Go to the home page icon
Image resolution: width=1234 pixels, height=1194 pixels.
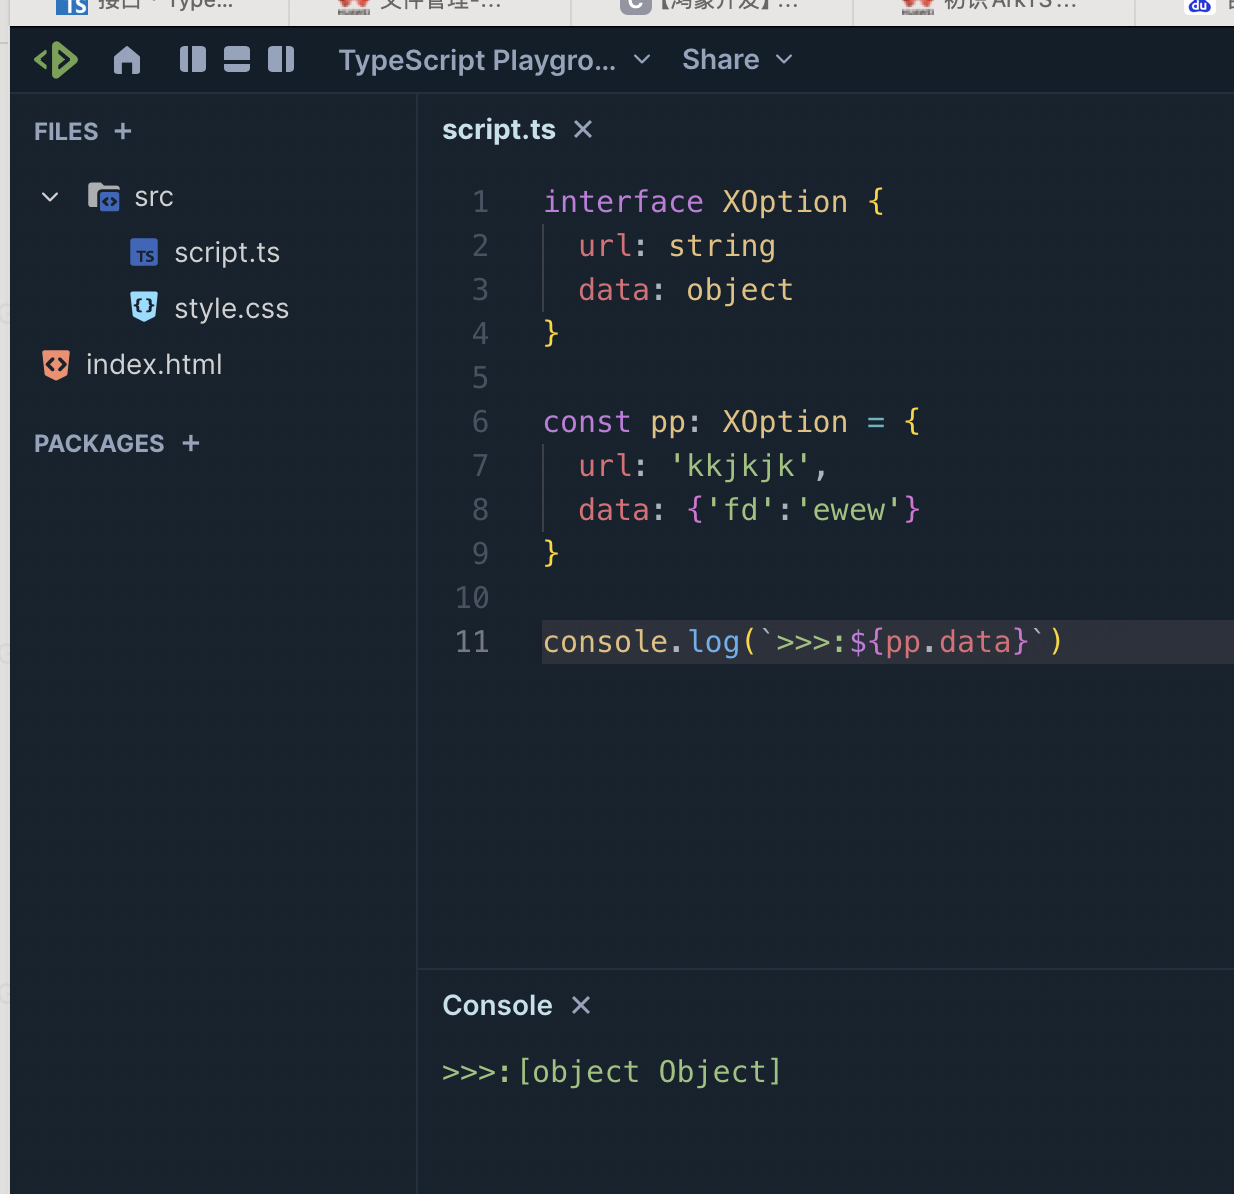[127, 60]
